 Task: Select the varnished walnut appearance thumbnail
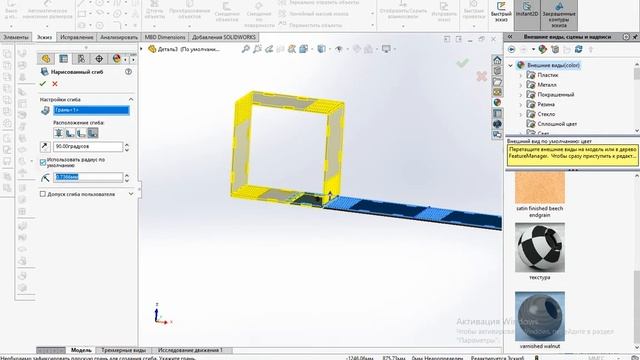coord(540,316)
